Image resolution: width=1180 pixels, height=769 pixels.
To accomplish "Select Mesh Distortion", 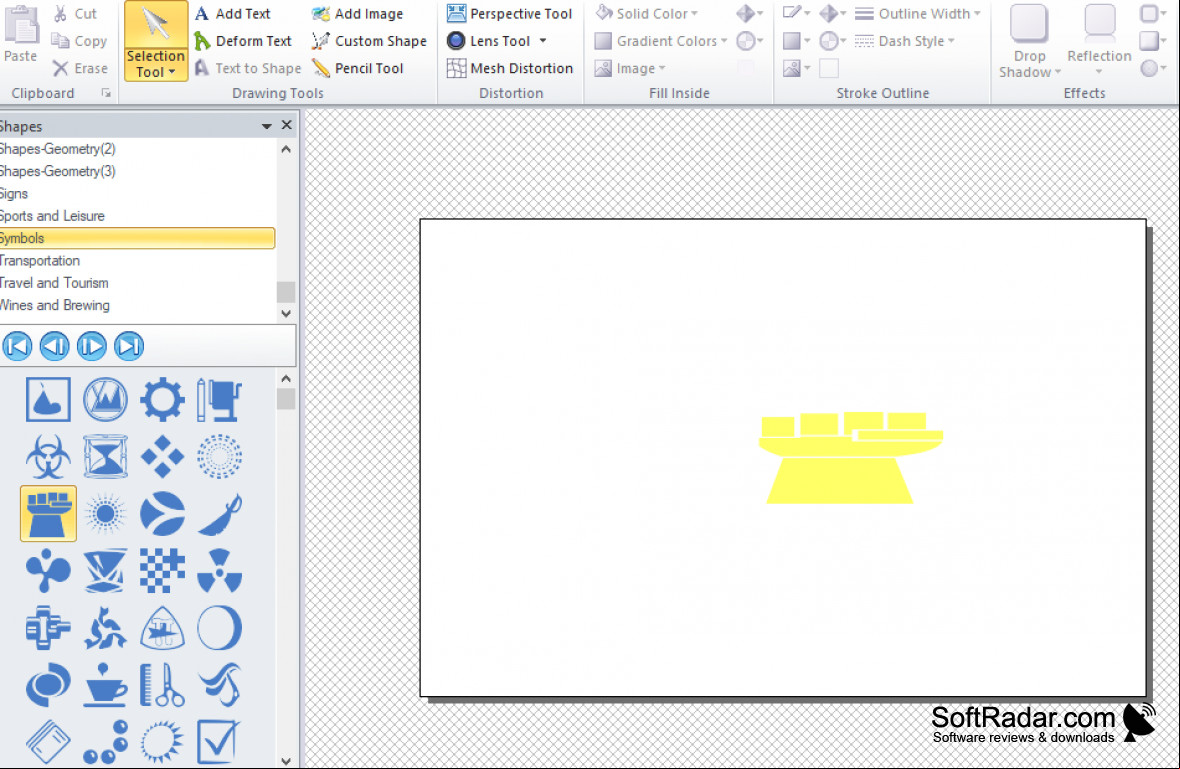I will click(x=509, y=68).
